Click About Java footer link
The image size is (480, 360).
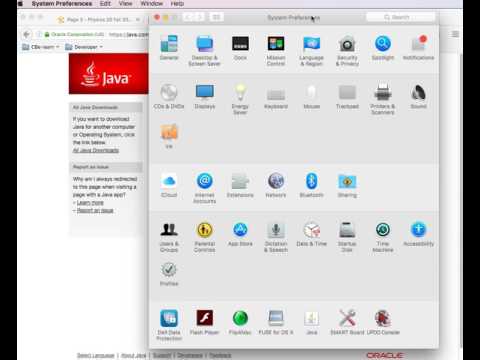click(133, 355)
